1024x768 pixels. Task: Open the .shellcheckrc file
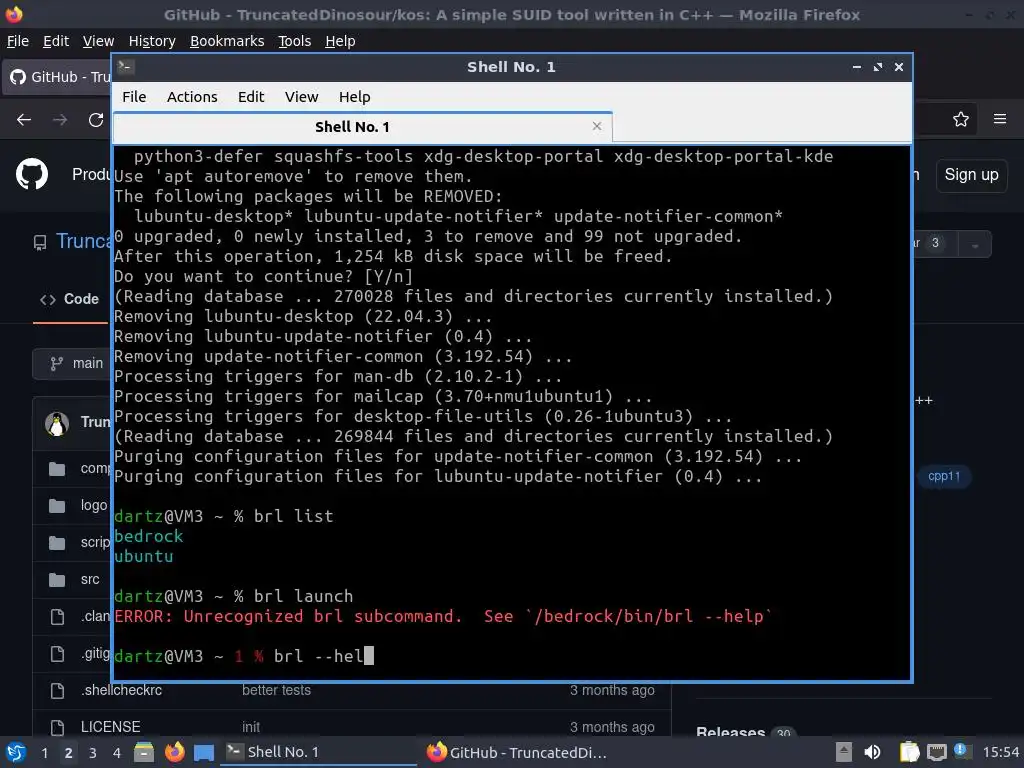tap(121, 690)
